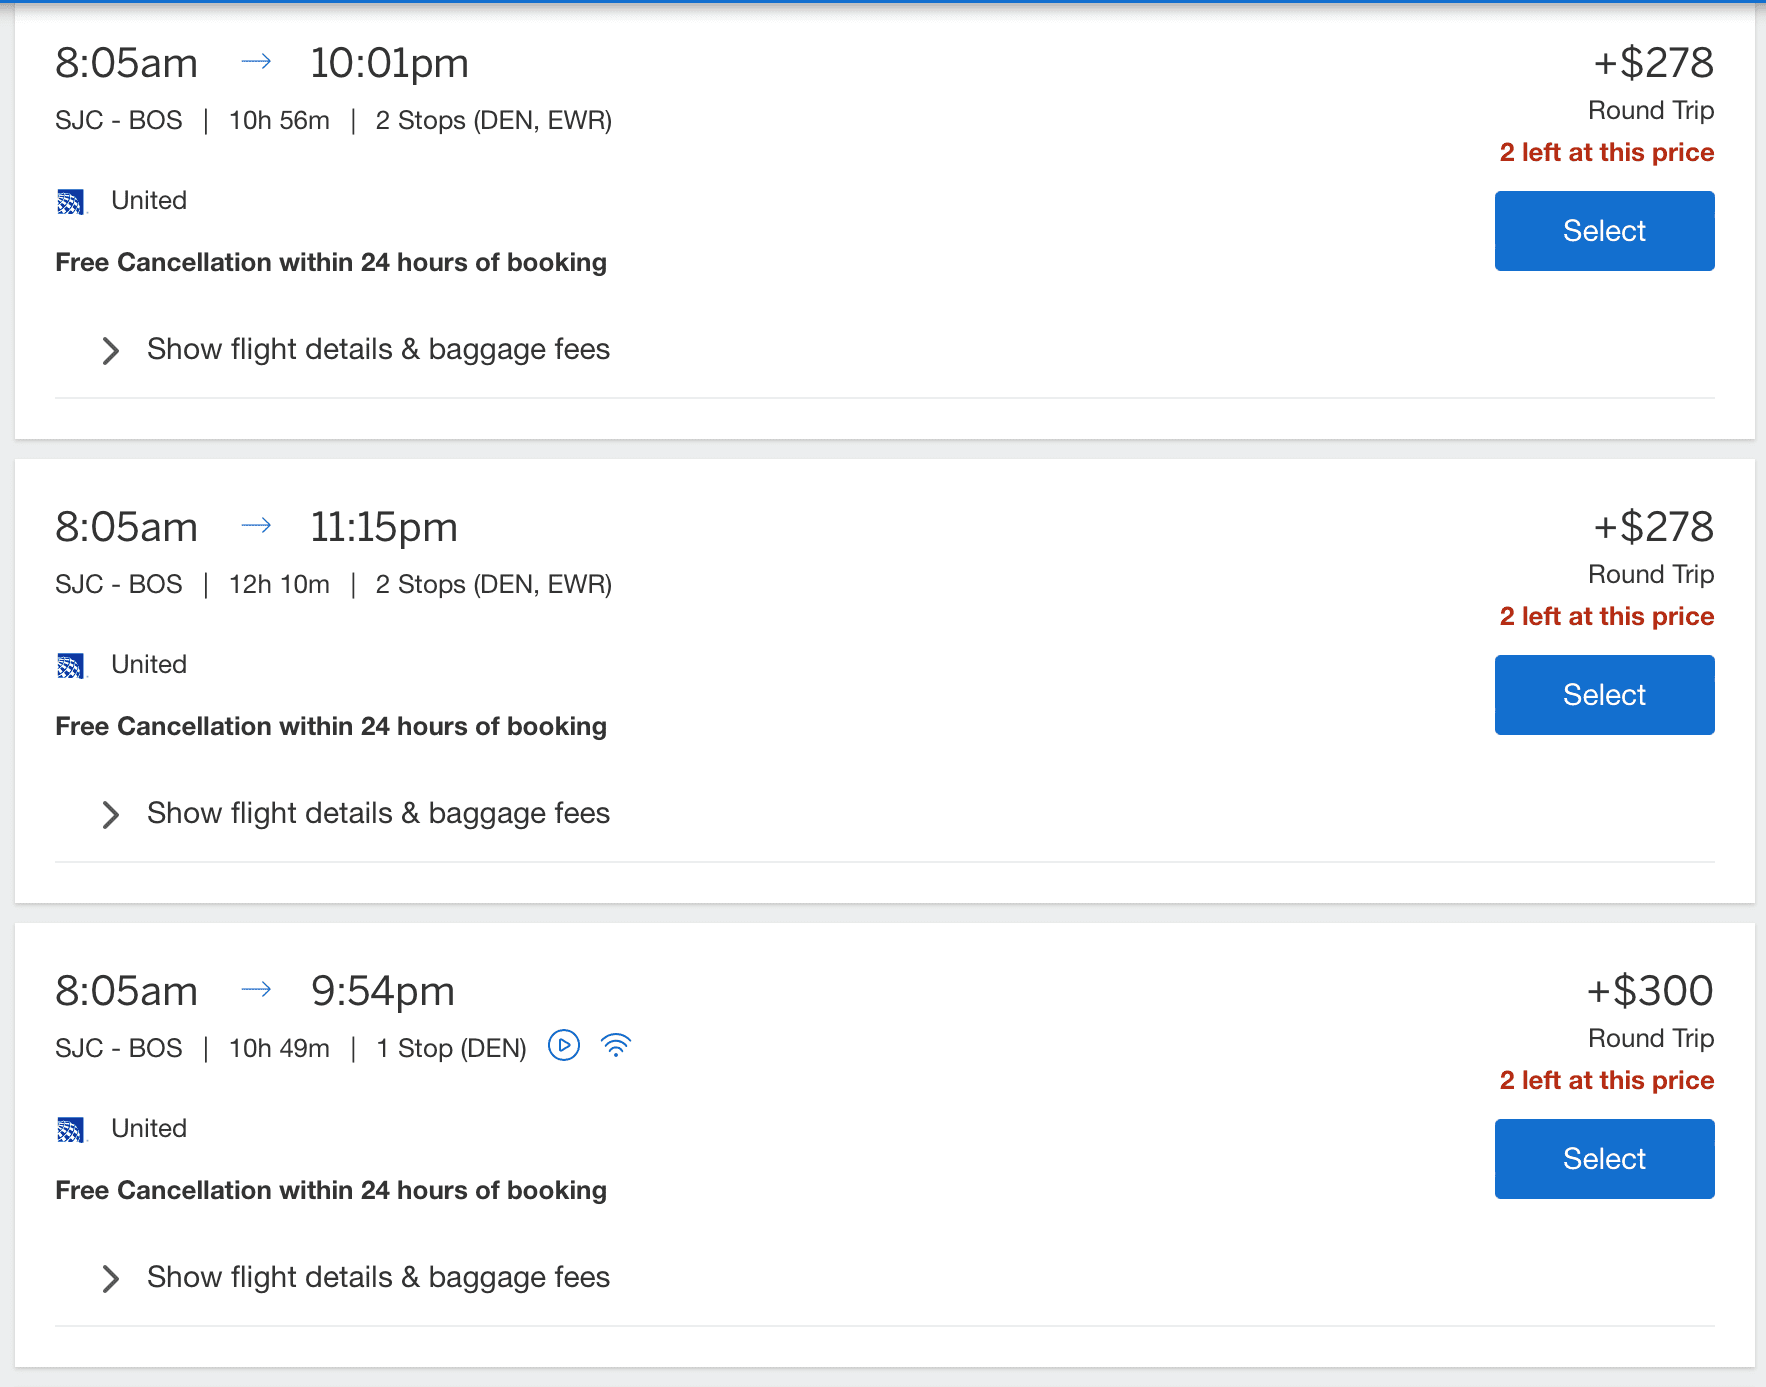Click the Wi-Fi availability icon
The image size is (1766, 1387).
point(617,1045)
